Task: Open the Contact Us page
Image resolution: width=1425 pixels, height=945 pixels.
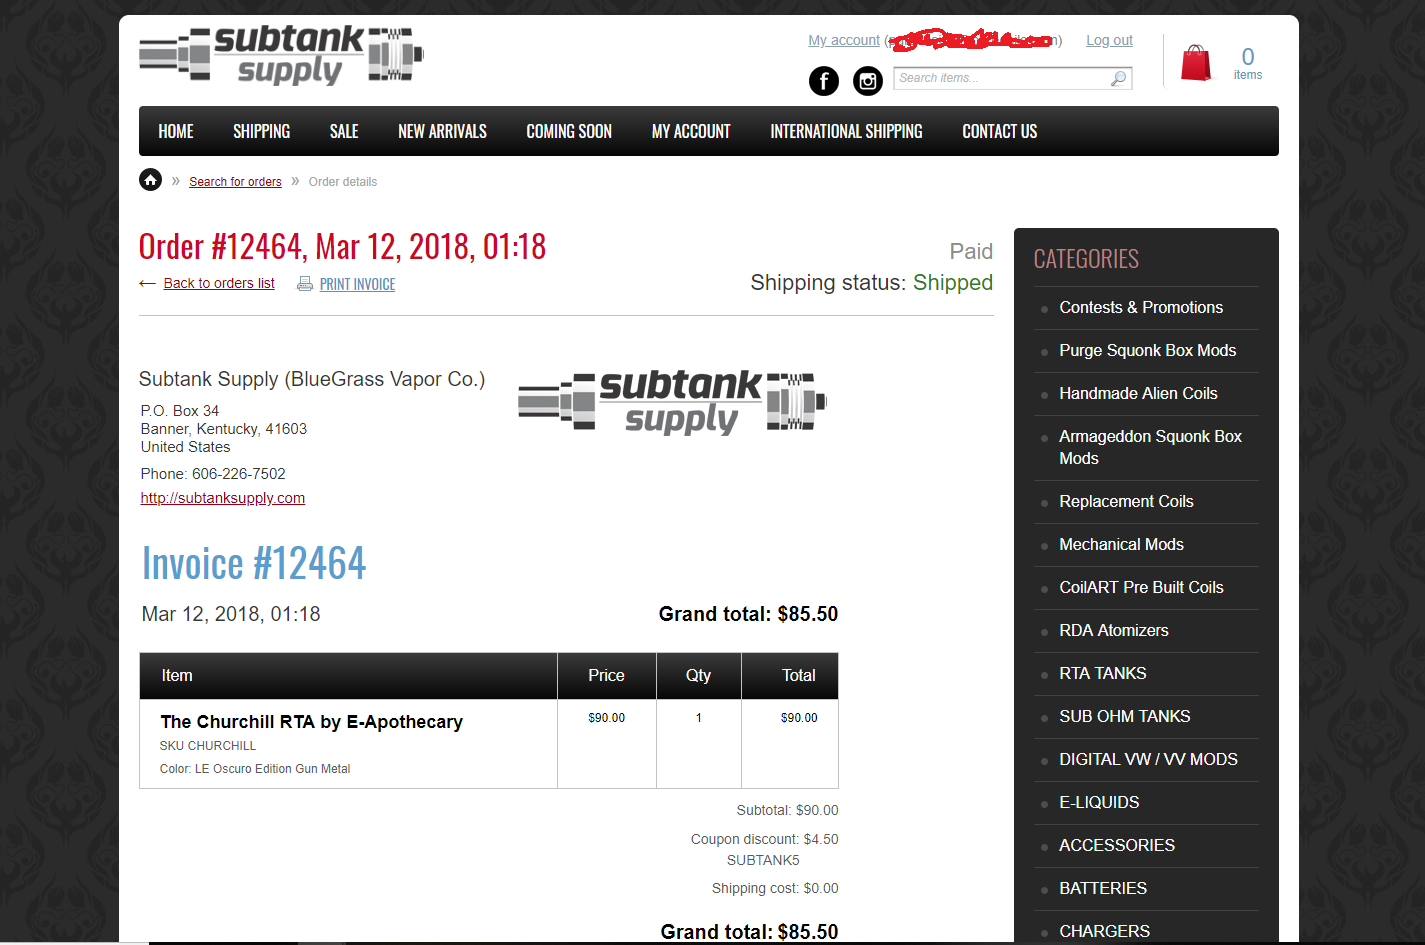Action: pos(999,131)
